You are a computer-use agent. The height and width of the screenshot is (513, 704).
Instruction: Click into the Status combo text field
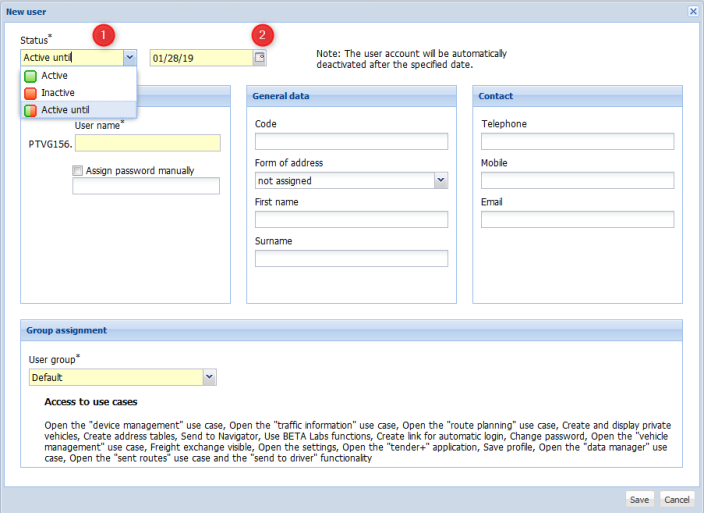point(72,57)
